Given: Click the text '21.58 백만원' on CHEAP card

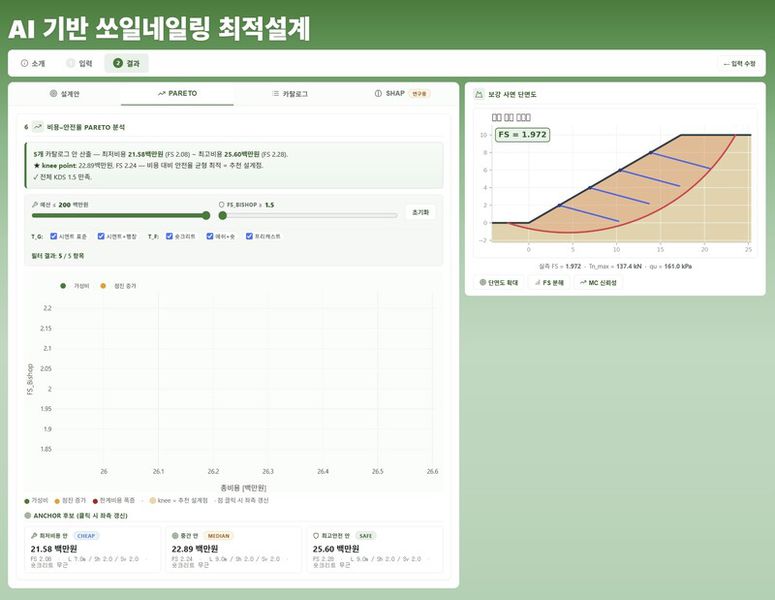Looking at the screenshot, I should pos(54,549).
